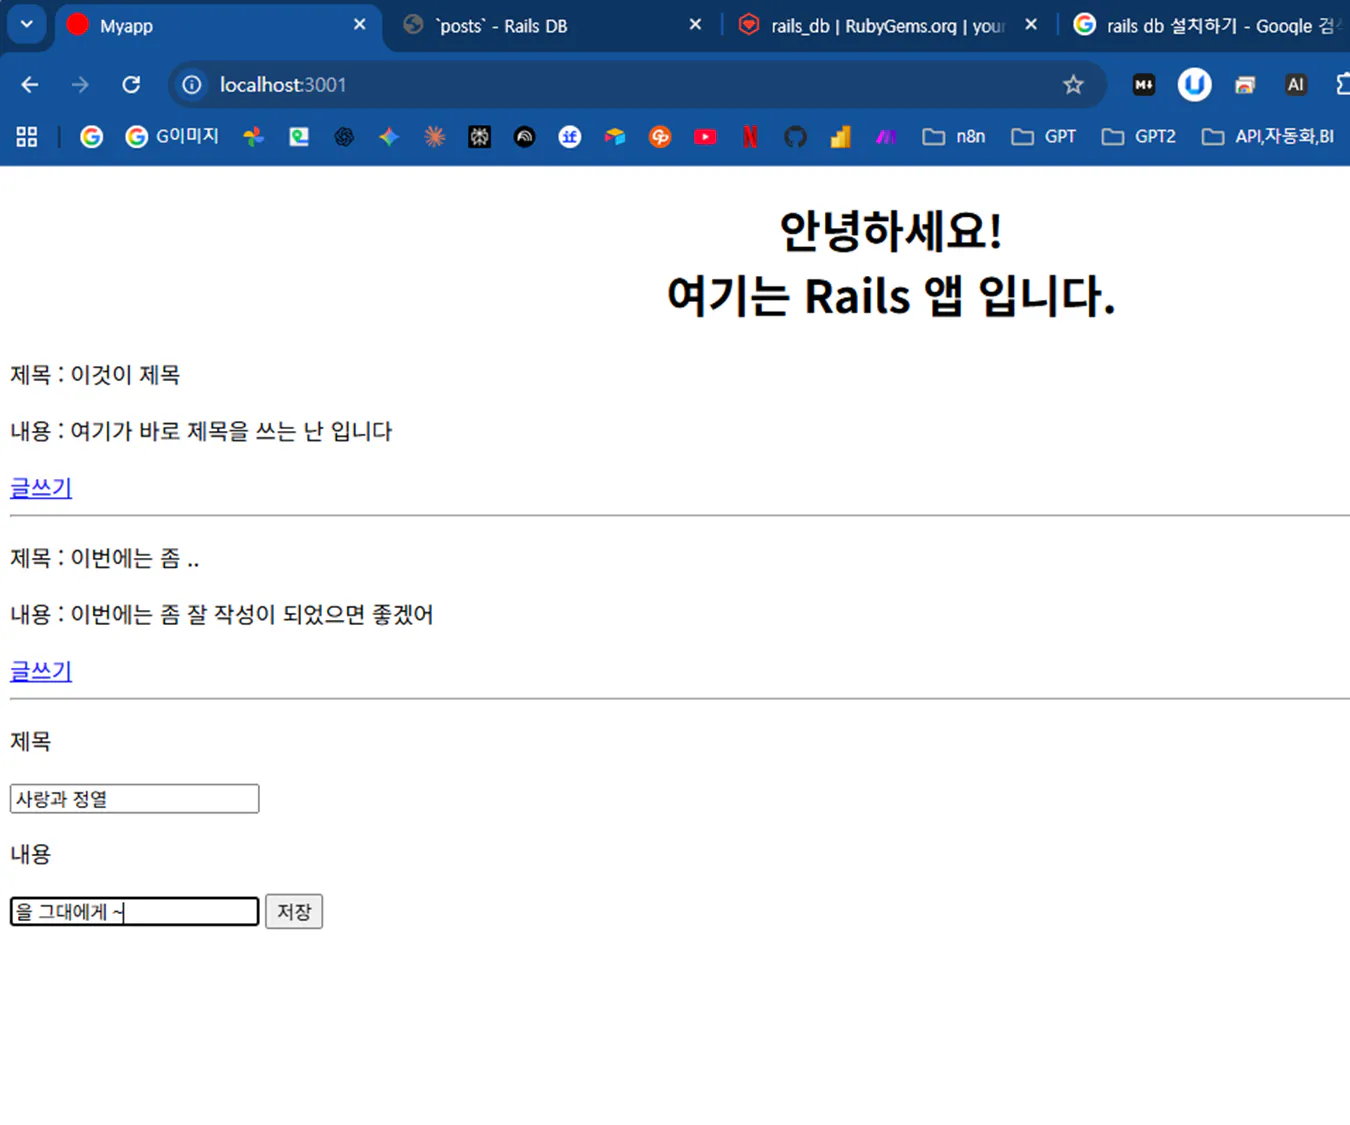Click the AI extension icon near the address bar
This screenshot has width=1350, height=1125.
[x=1295, y=85]
